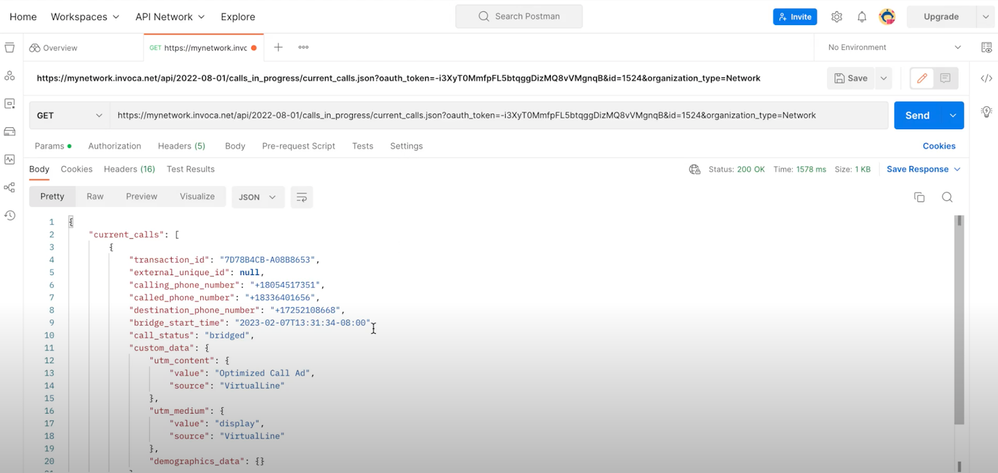Screen dimensions: 998x473
Task: Open Save Response dropdown
Action: coord(924,169)
